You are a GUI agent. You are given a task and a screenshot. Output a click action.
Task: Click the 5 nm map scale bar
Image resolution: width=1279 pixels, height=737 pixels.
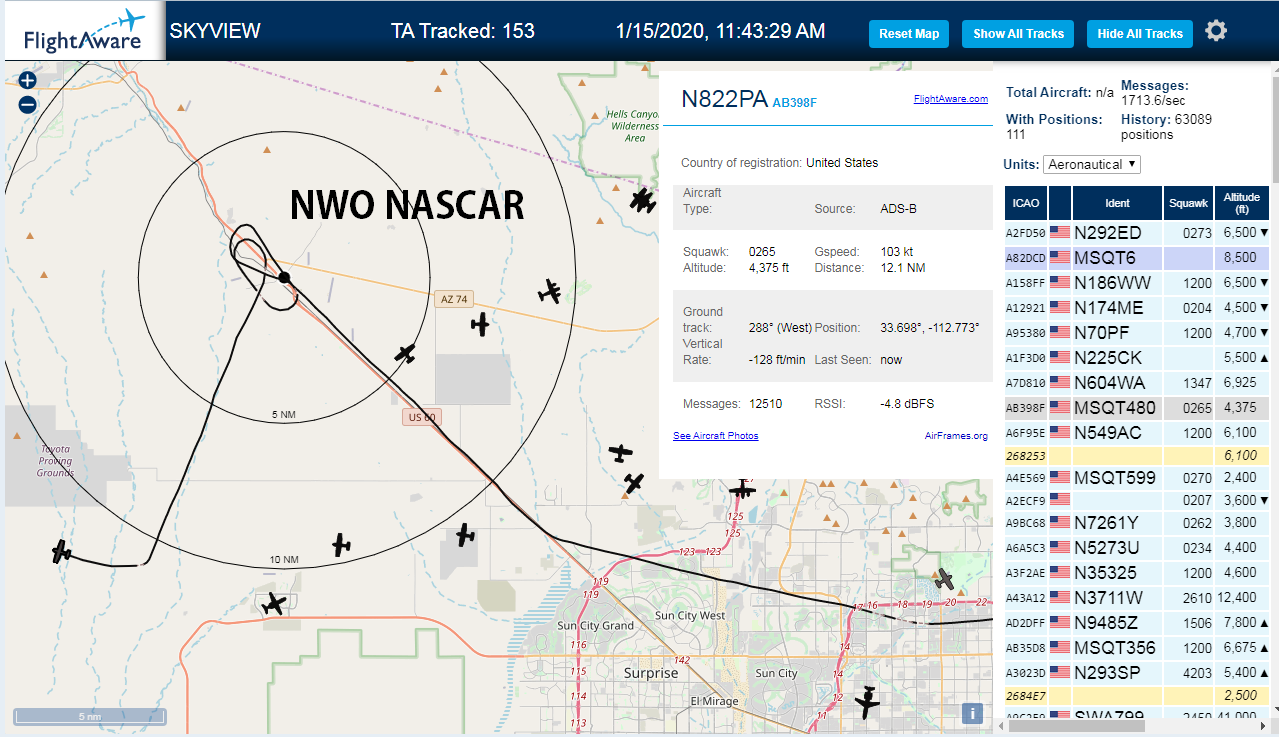[90, 716]
